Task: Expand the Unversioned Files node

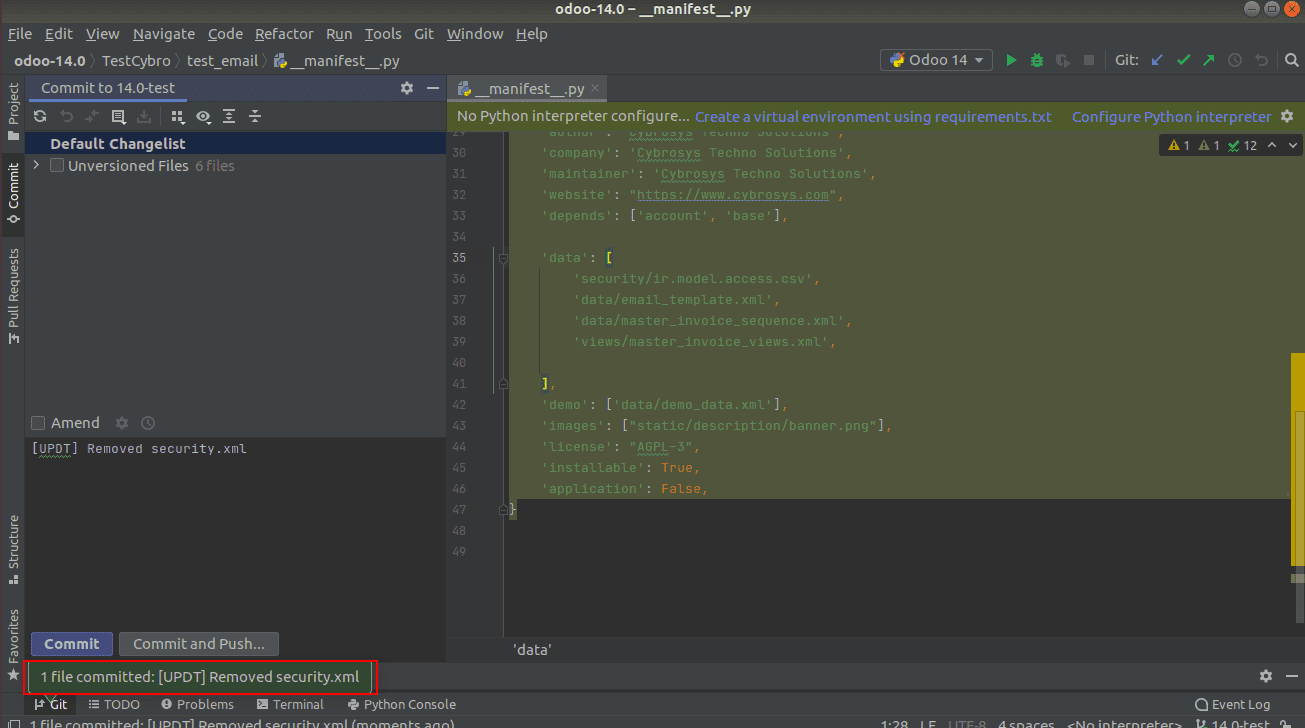Action: coord(37,165)
